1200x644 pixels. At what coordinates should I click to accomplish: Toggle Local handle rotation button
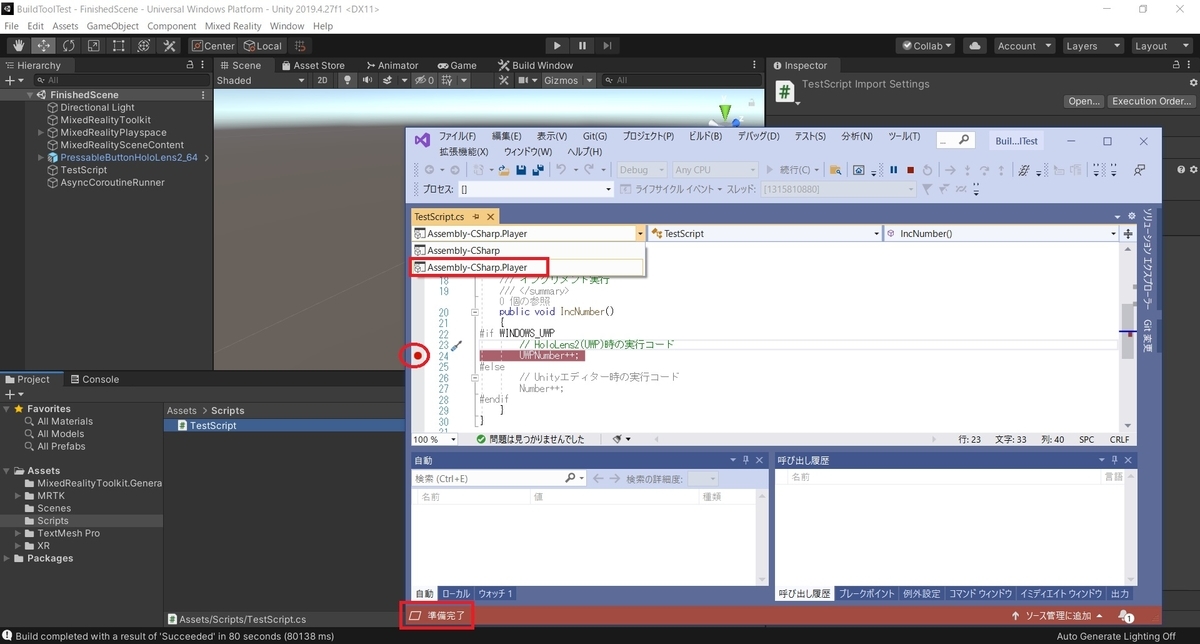click(x=263, y=46)
